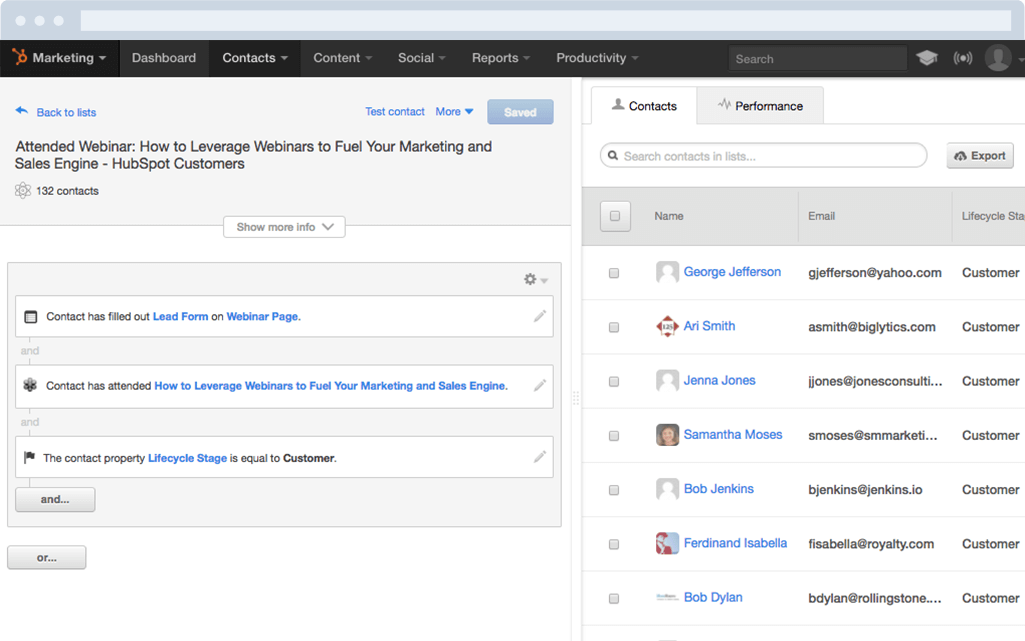Click the Export button
Screen dimensions: 1025x641
[x=980, y=156]
